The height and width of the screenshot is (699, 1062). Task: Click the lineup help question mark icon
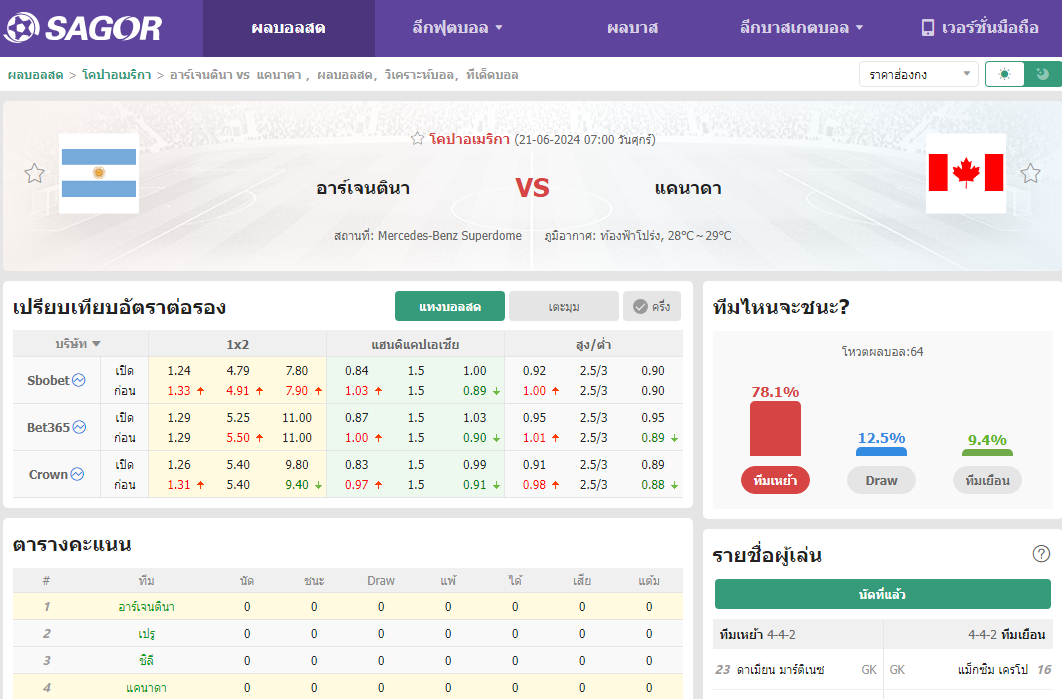pyautogui.click(x=1041, y=554)
